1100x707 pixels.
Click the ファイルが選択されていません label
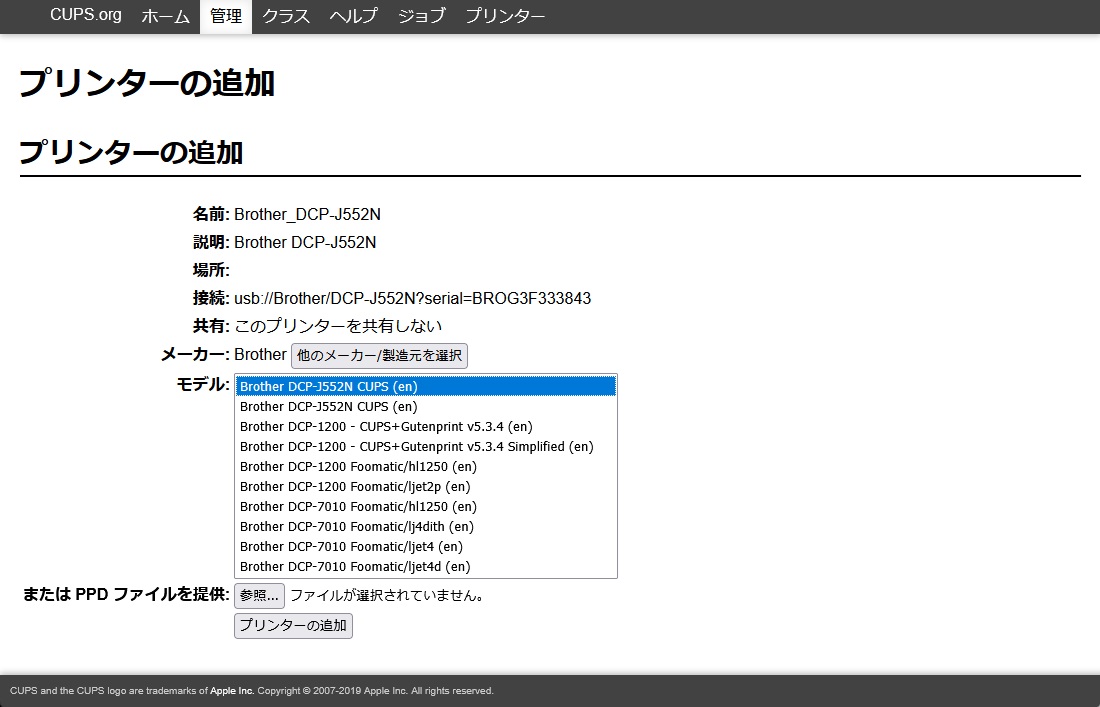click(387, 596)
